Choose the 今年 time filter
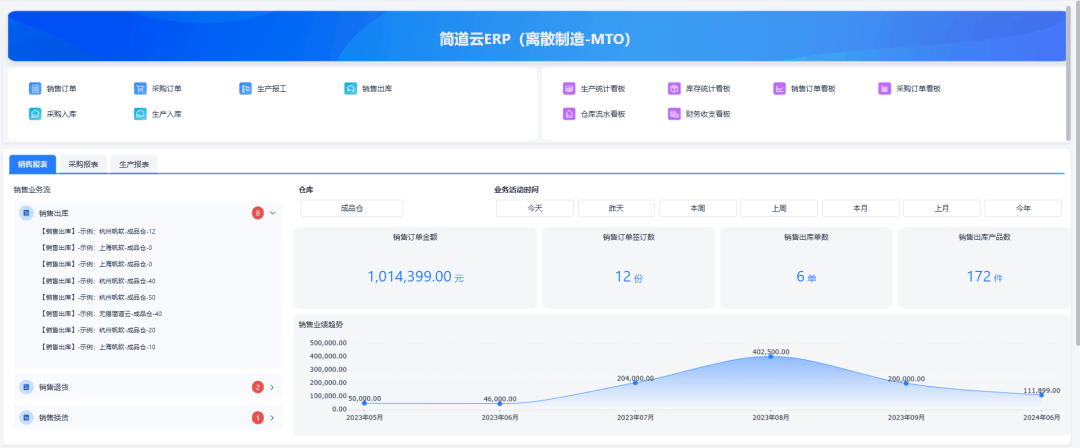1080x448 pixels. [1023, 208]
